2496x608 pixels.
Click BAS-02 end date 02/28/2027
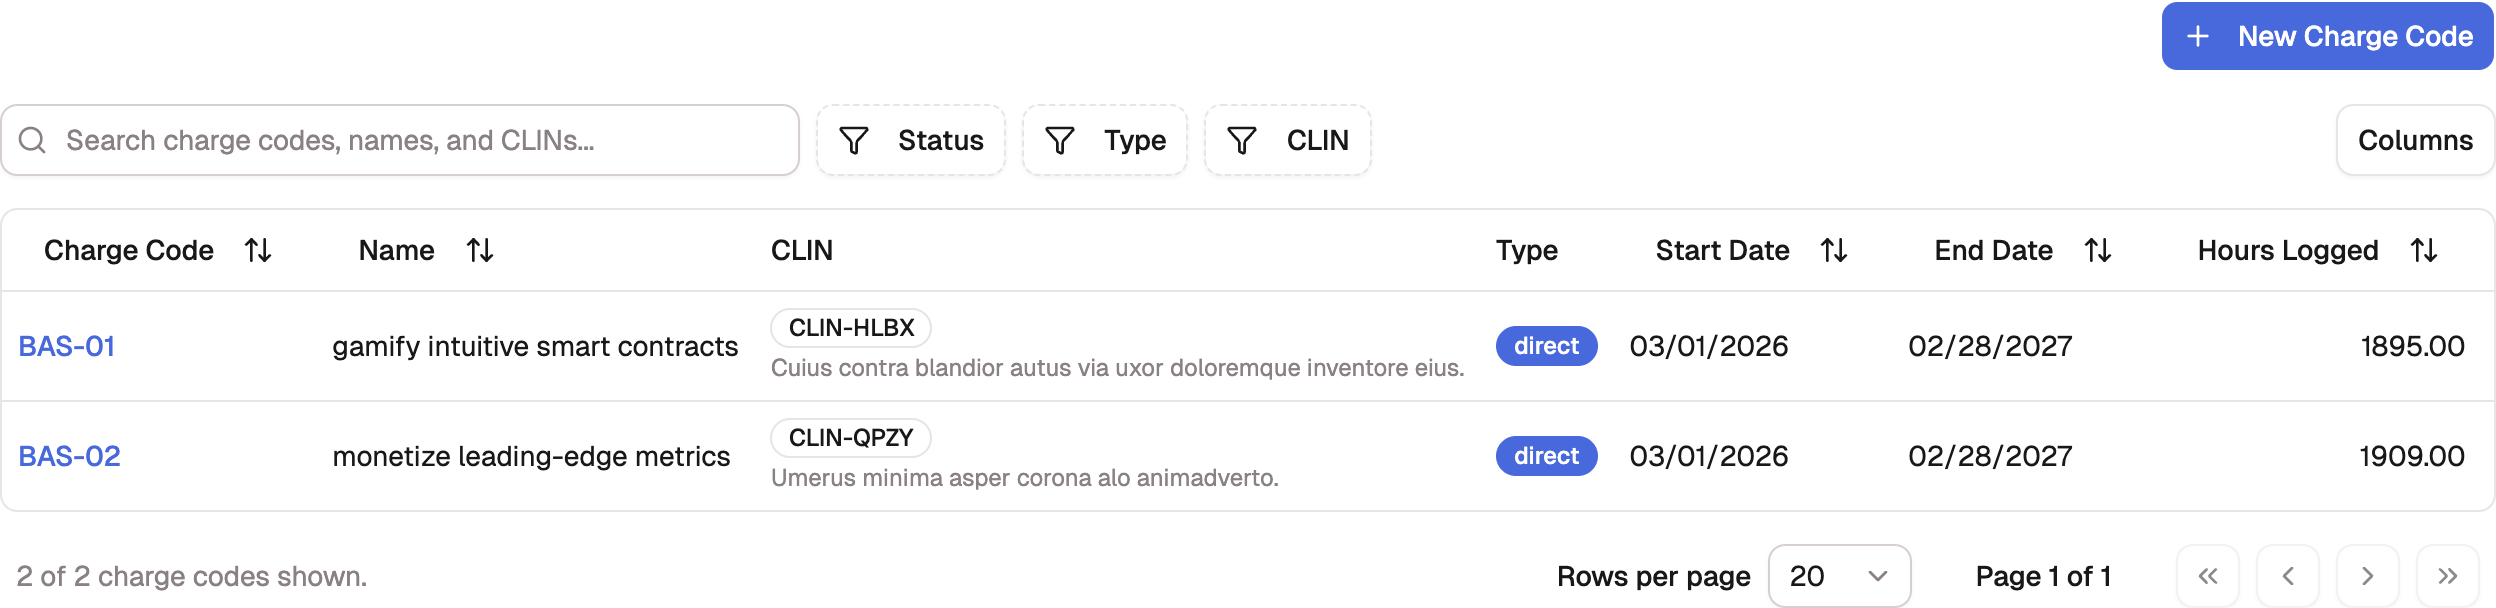coord(1990,456)
